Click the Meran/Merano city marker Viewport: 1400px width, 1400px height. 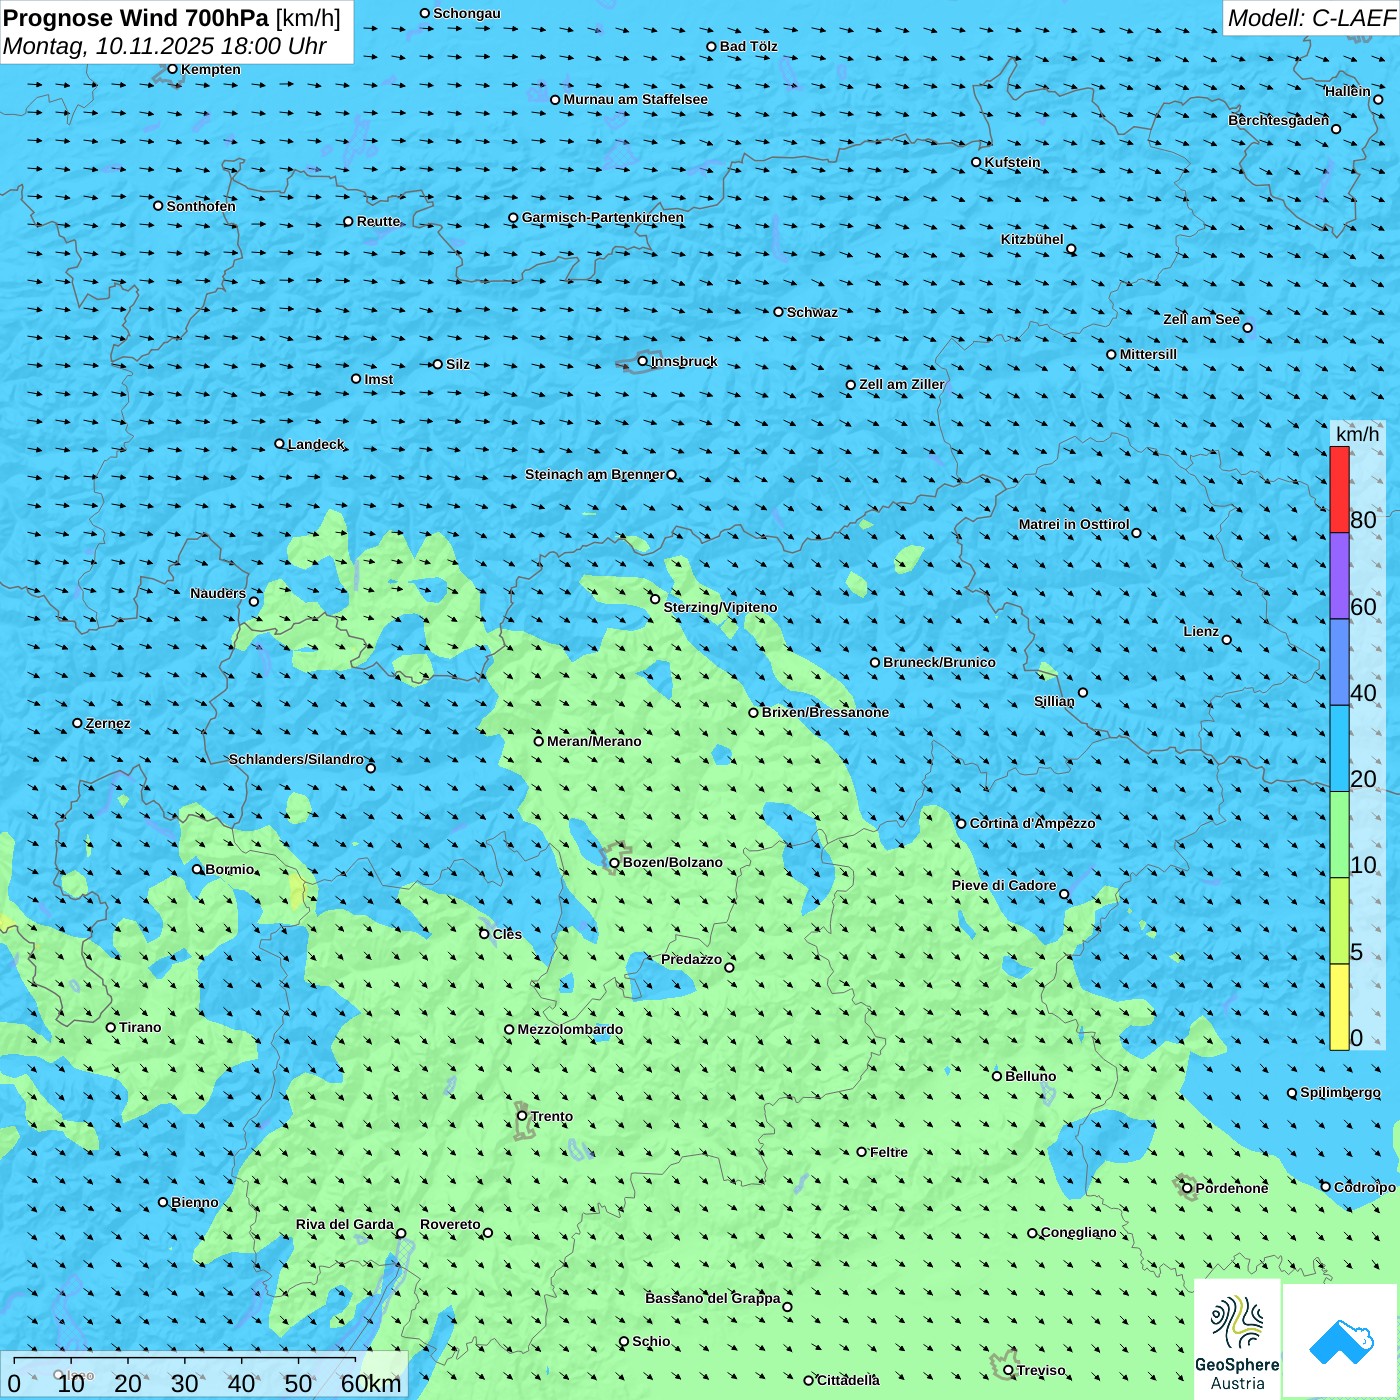(x=539, y=741)
